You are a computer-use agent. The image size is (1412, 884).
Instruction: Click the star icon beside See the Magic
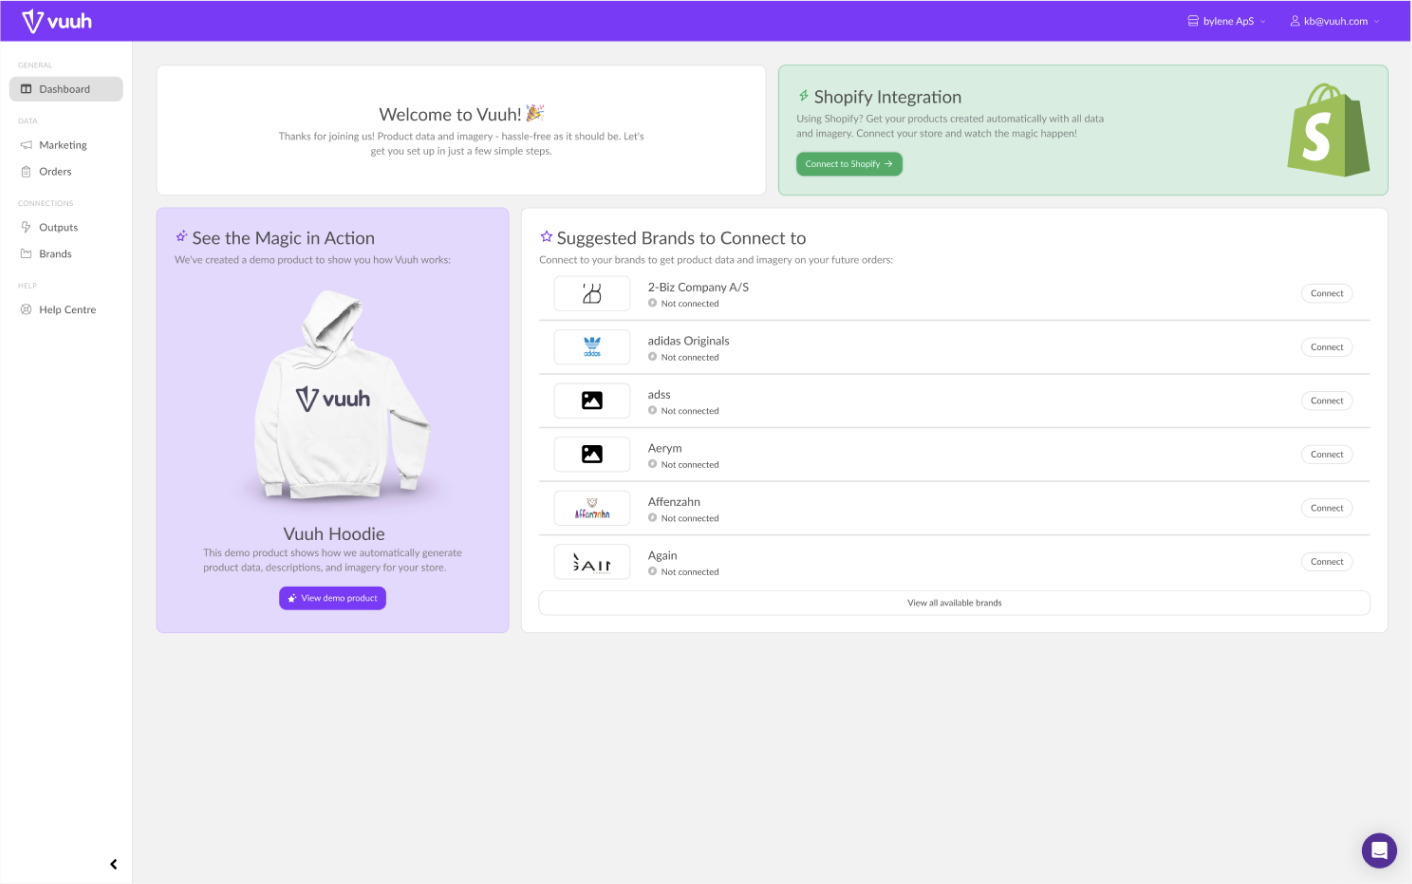(x=181, y=237)
